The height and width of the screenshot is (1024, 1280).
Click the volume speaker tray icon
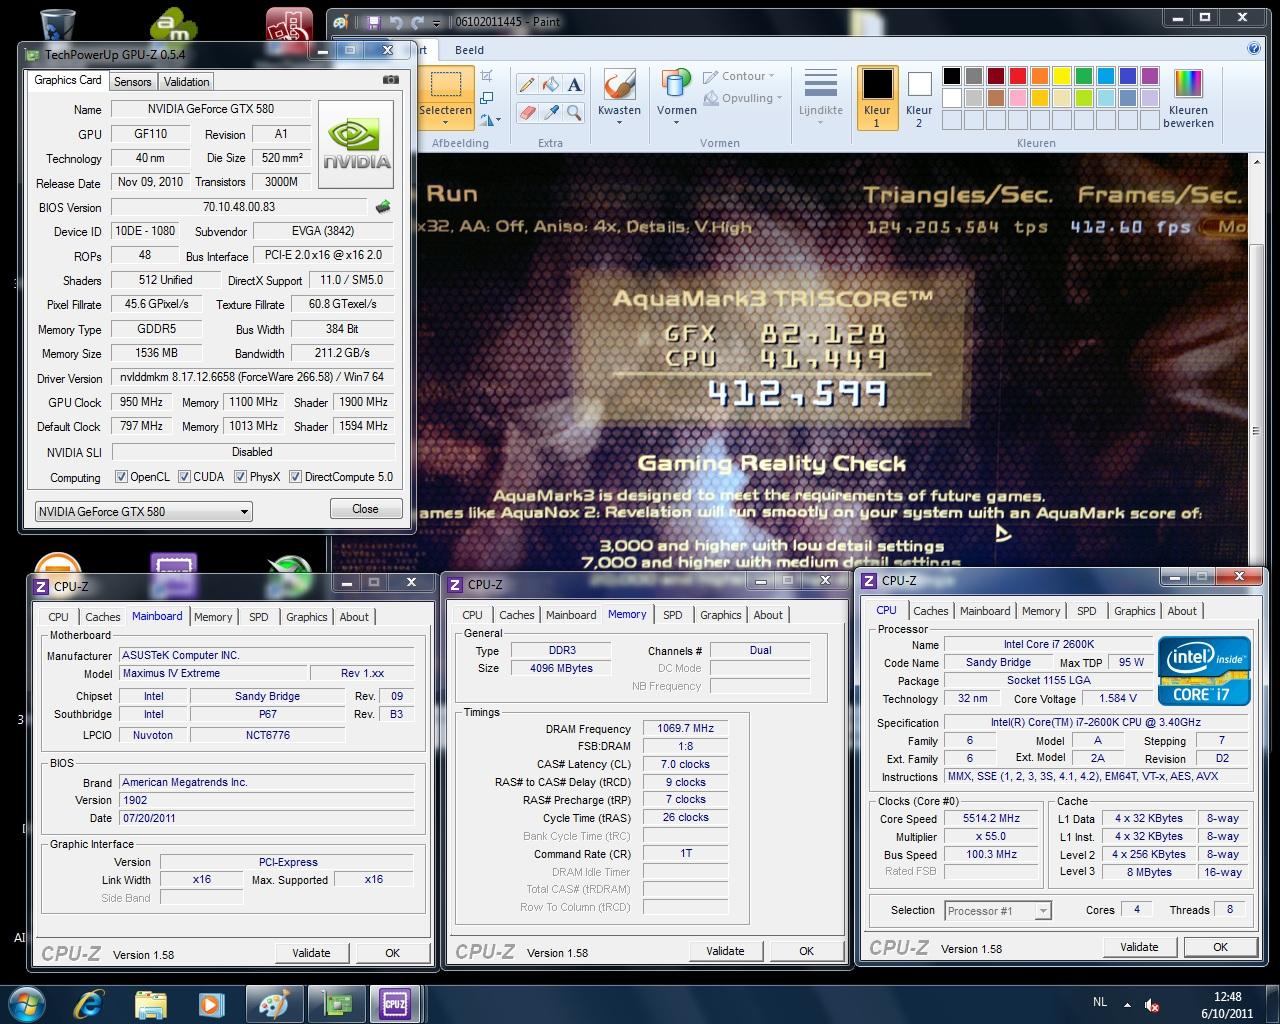tap(1152, 1005)
